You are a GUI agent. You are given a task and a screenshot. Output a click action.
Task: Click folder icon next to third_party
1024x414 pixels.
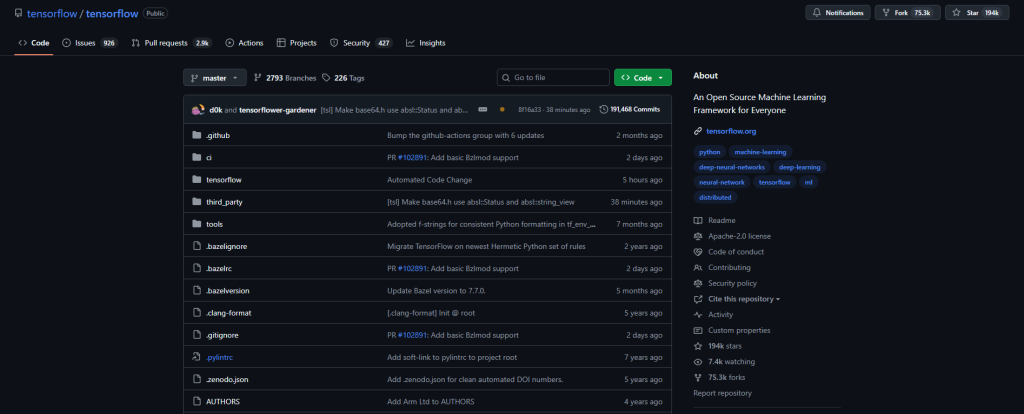(197, 202)
